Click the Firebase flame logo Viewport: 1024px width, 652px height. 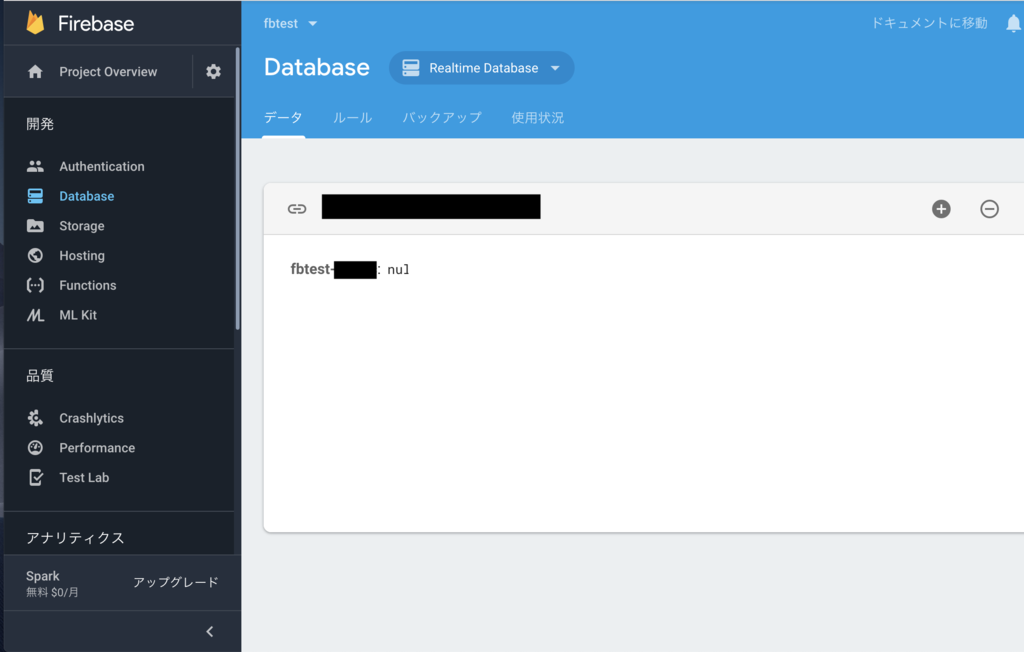coord(35,23)
